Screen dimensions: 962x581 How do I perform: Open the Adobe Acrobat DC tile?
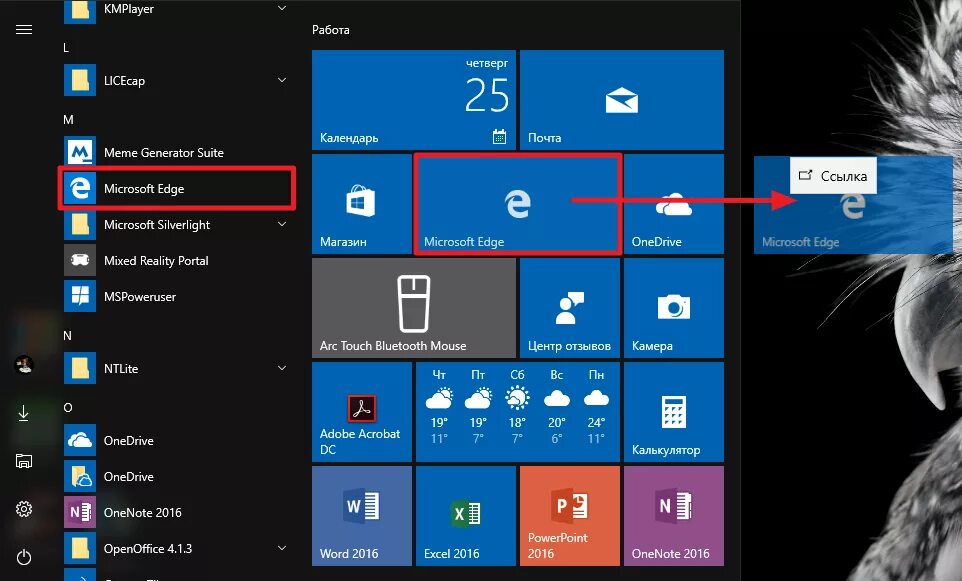pos(362,412)
